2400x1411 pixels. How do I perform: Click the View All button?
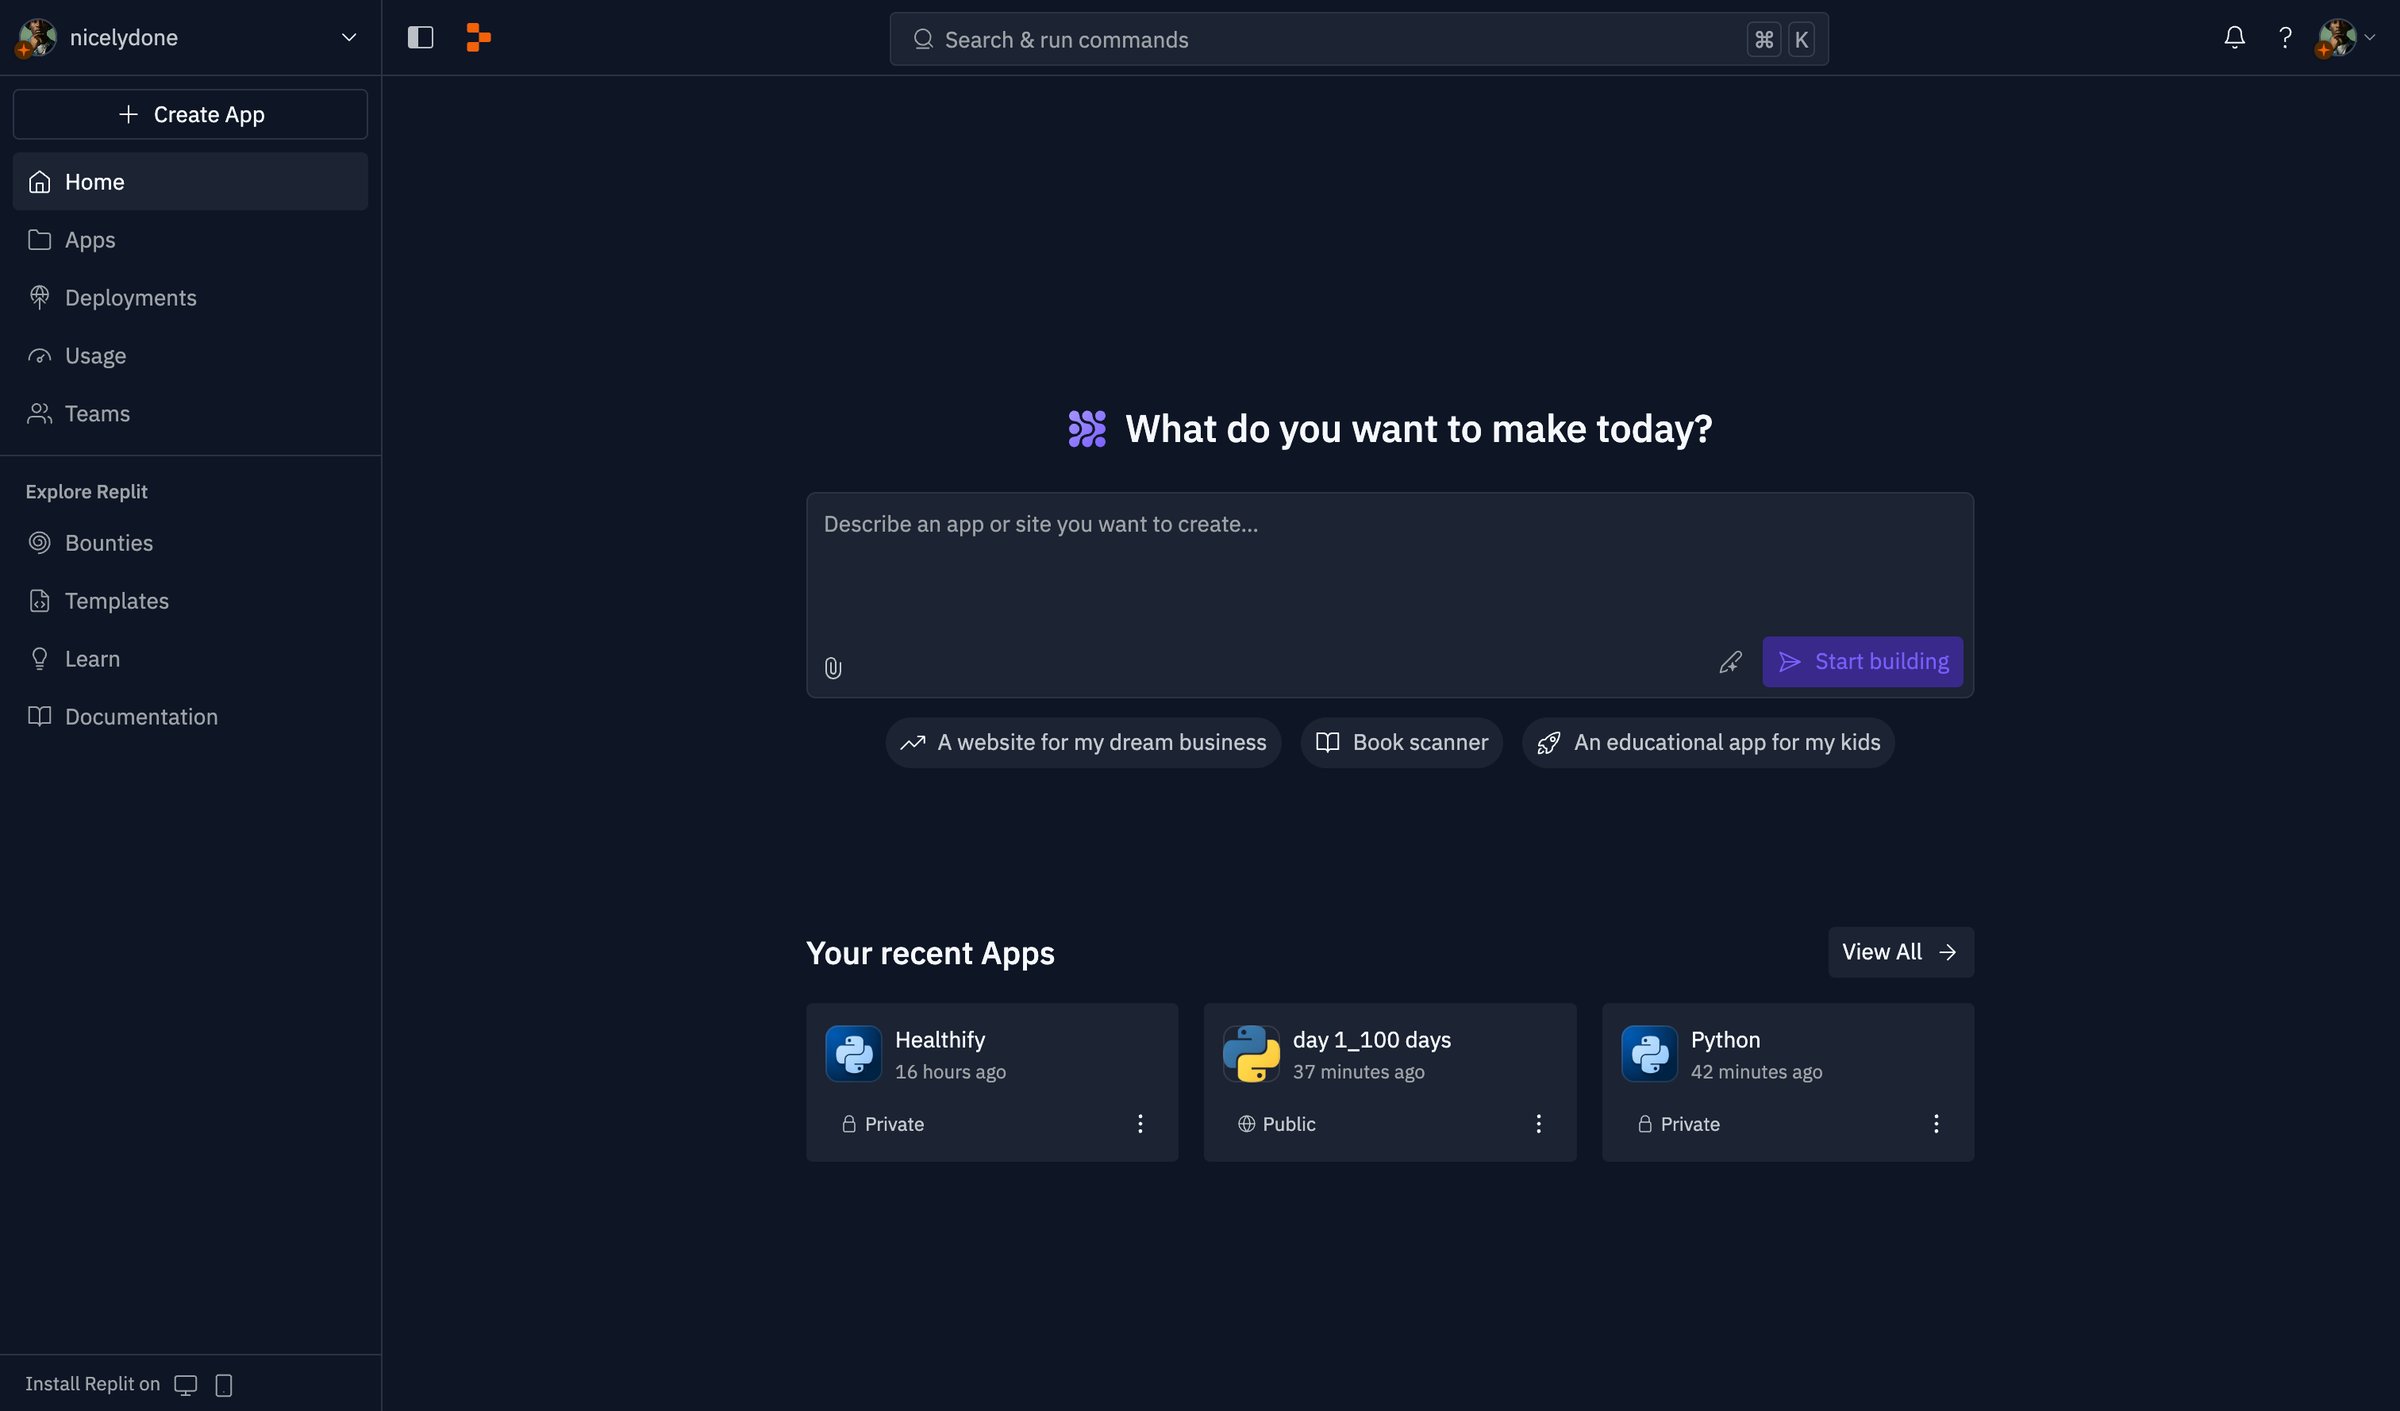point(1900,952)
